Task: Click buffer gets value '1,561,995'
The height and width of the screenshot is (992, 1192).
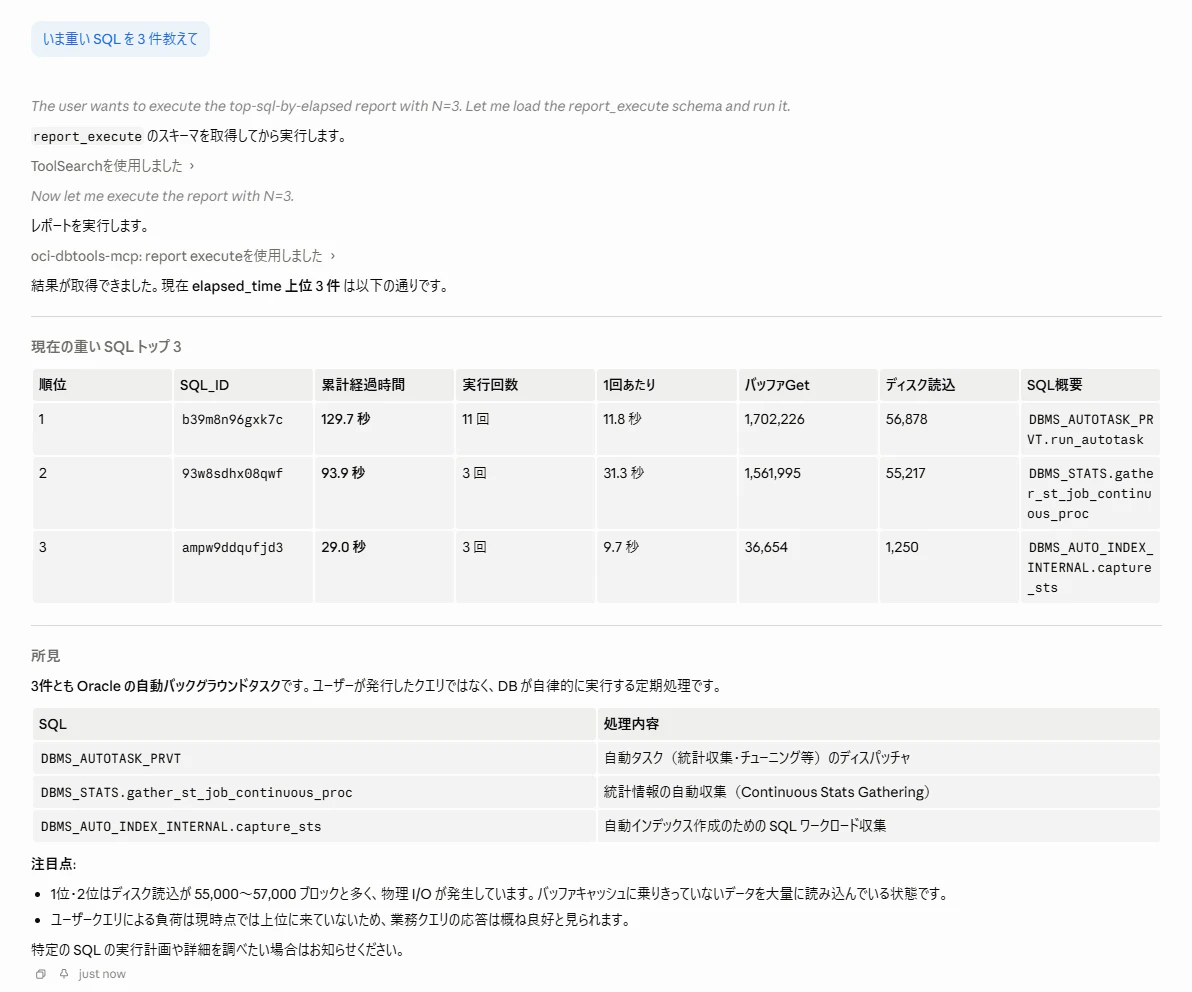Action: [x=772, y=473]
